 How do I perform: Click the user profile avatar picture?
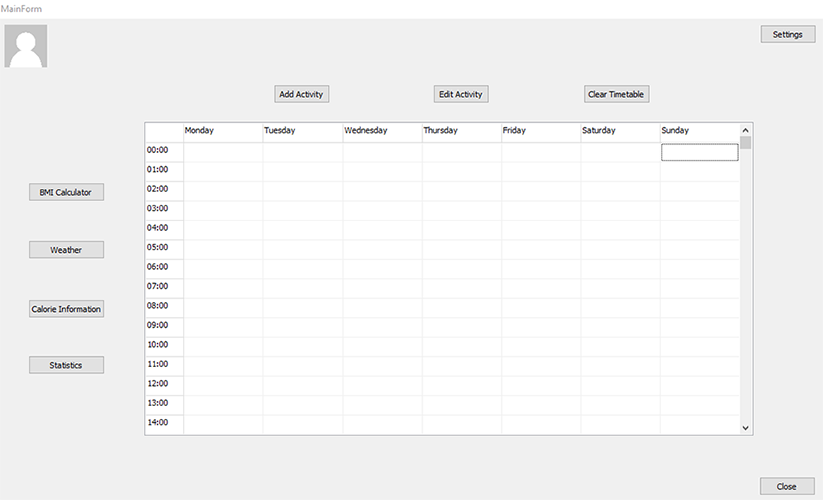[x=26, y=46]
